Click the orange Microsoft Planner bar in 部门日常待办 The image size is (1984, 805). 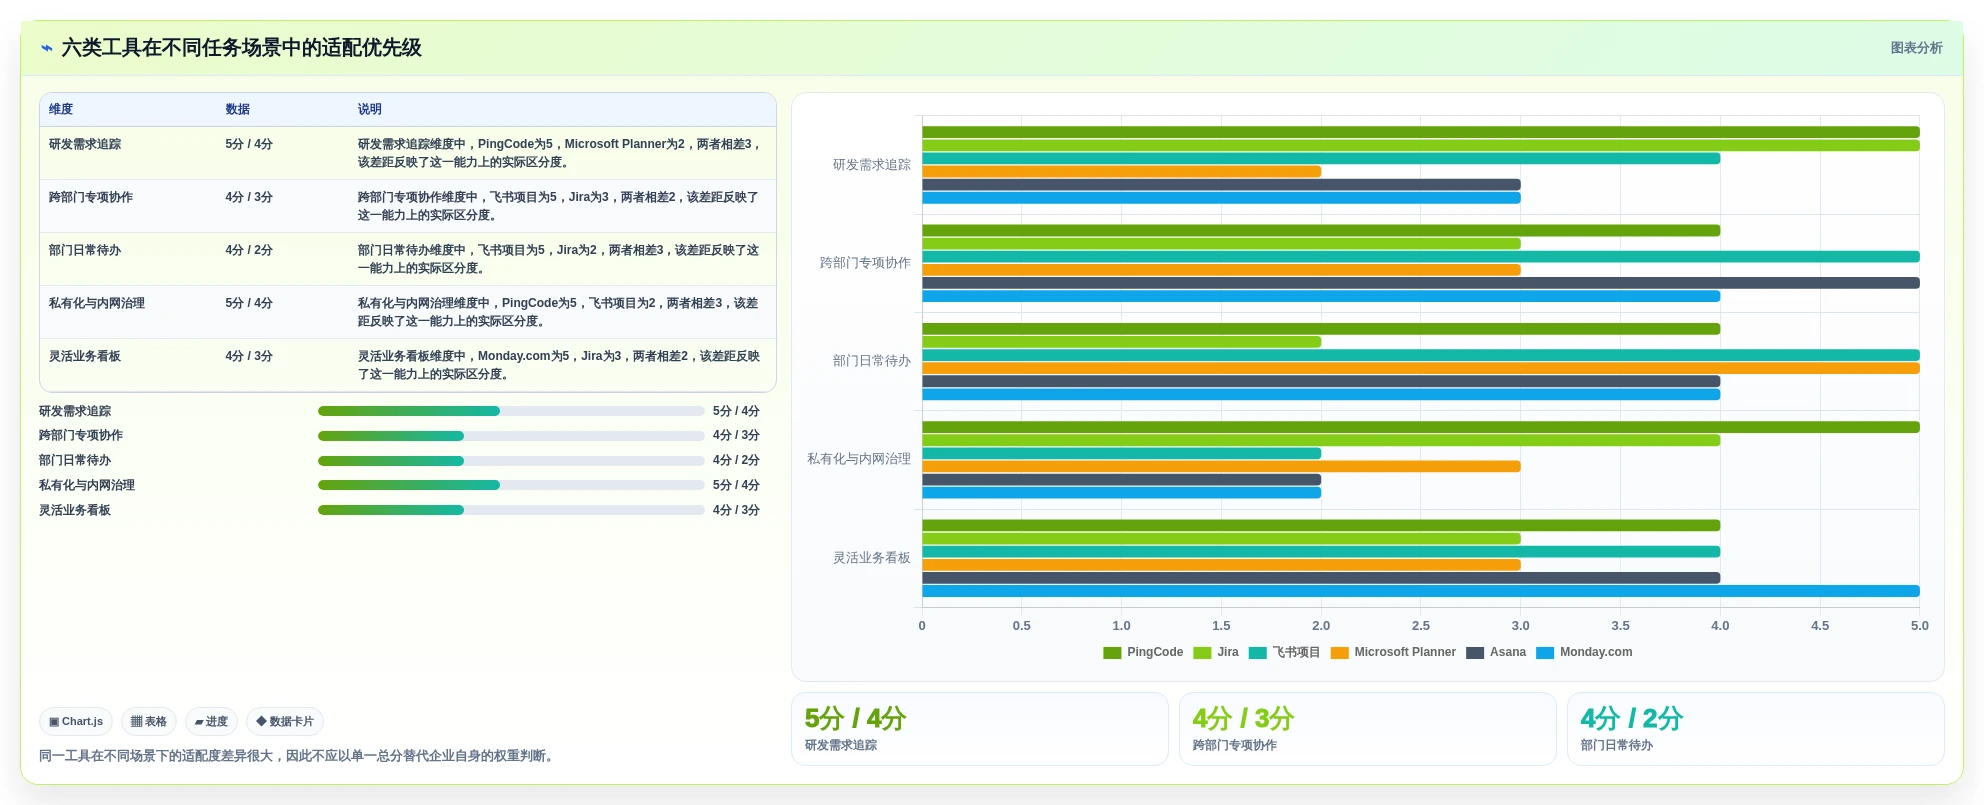pyautogui.click(x=1420, y=368)
